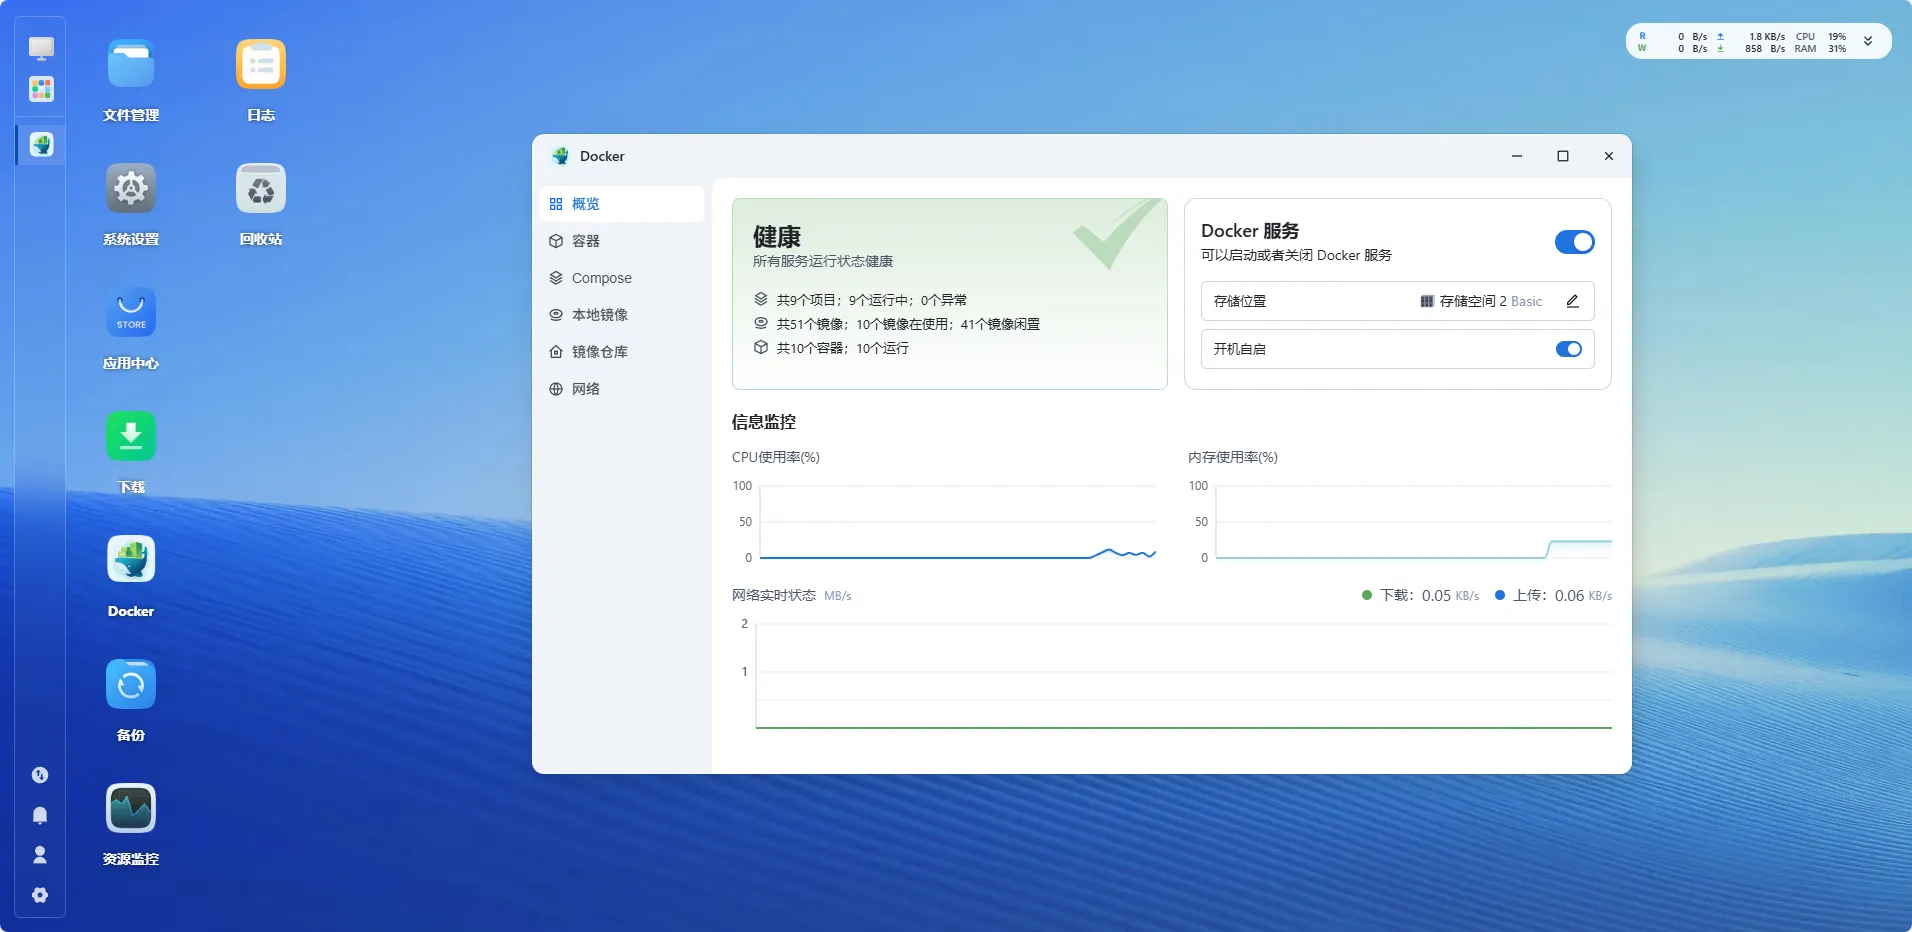Click the 可以启动或者关闭 Docker 服务 description
Viewport: 1912px width, 932px height.
[1296, 255]
